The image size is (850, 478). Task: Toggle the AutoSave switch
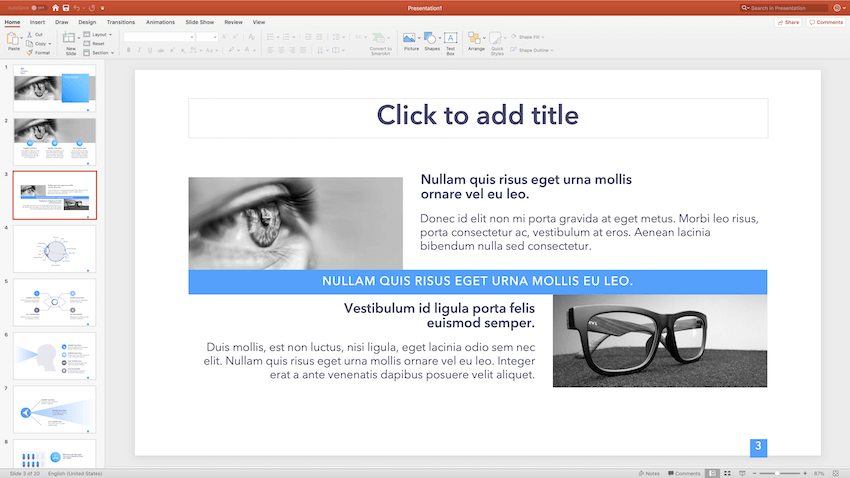click(38, 8)
